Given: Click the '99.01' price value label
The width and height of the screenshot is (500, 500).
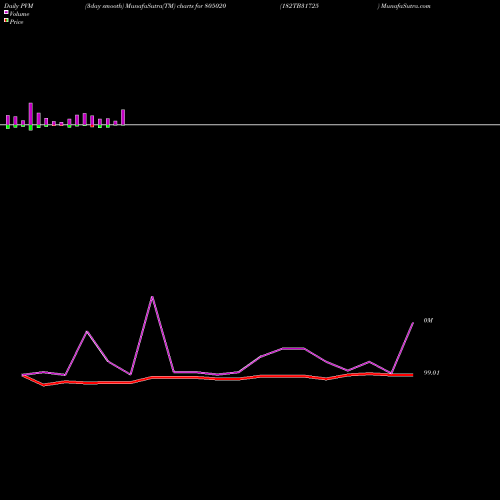Looking at the screenshot, I should [x=431, y=373].
